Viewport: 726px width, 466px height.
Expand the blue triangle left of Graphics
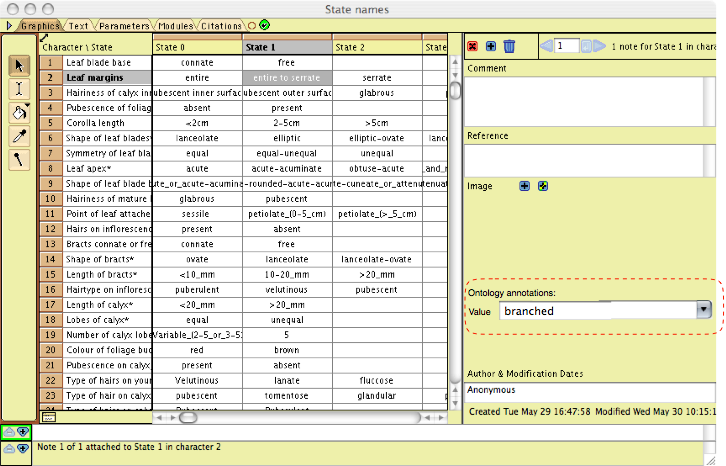tap(9, 26)
